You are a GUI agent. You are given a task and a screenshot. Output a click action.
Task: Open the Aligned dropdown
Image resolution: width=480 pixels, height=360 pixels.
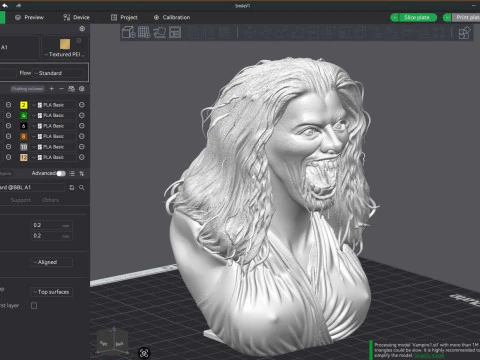coord(52,262)
